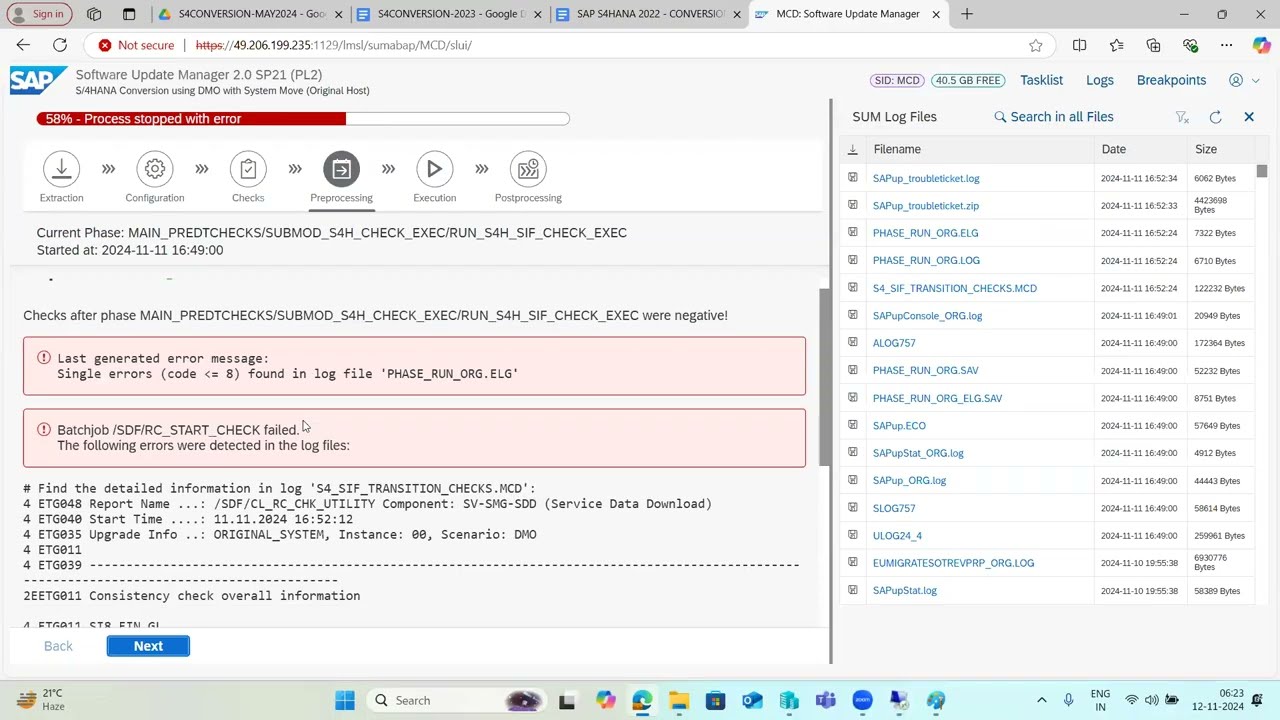
Task: Expand the user menu dropdown arrow
Action: tap(1254, 80)
